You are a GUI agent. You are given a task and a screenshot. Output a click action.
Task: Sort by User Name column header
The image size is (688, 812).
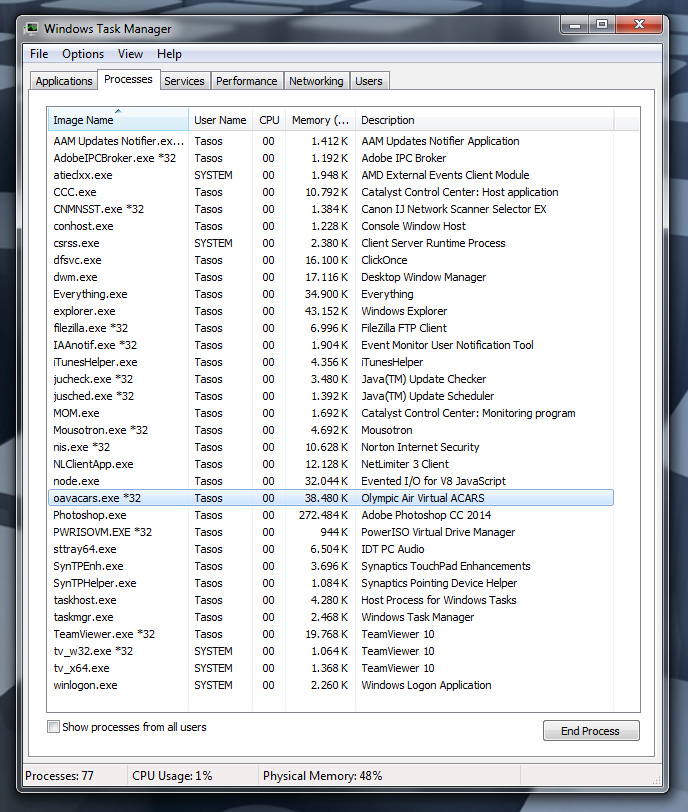coord(220,120)
